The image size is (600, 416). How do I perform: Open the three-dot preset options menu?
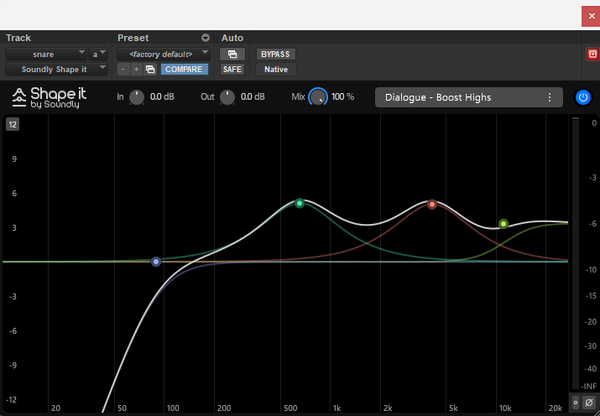click(549, 97)
